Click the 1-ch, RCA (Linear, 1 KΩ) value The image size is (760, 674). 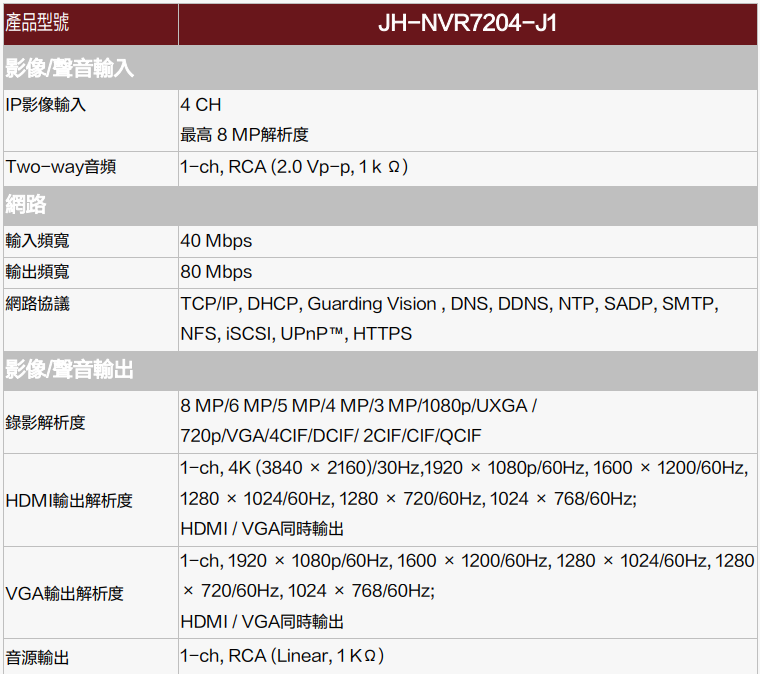pyautogui.click(x=282, y=656)
